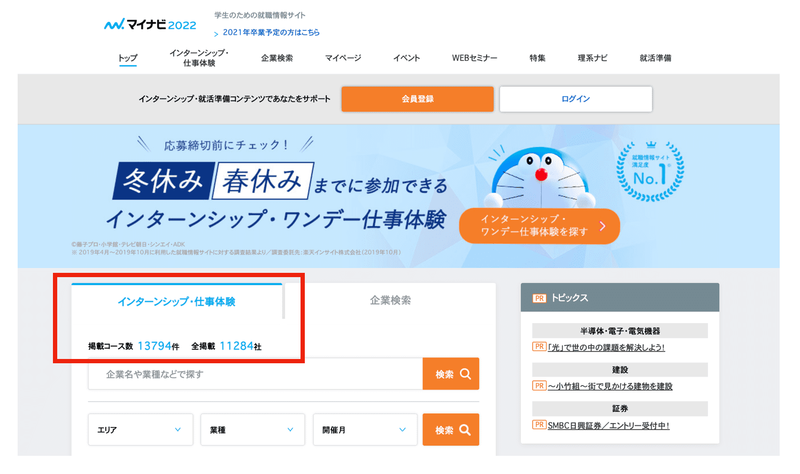Expand the 業種 dropdown
Viewport: 800px width, 474px height.
(x=253, y=430)
